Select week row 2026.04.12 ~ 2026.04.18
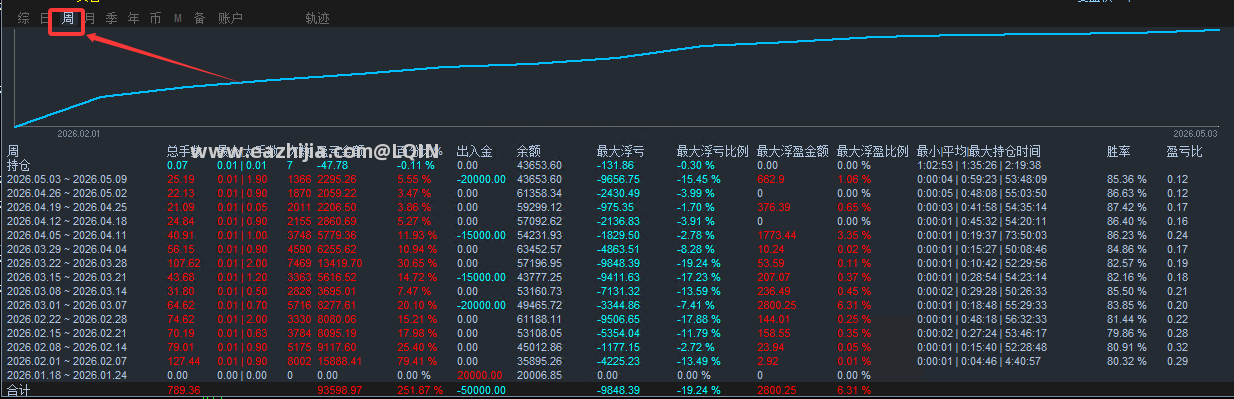The height and width of the screenshot is (399, 1234). point(67,221)
